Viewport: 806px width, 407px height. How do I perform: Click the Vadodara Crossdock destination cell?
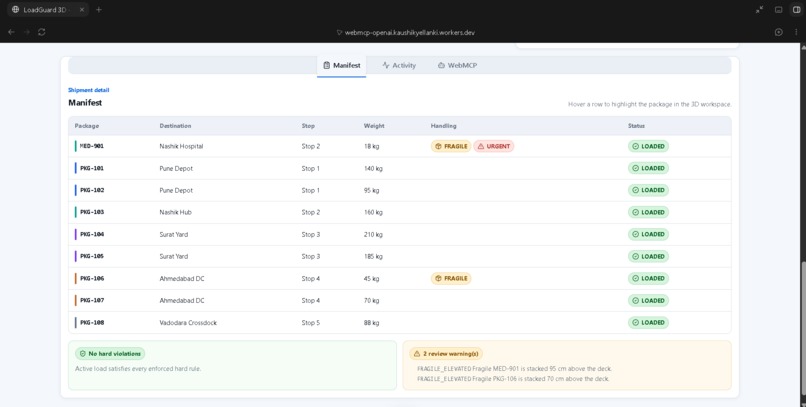click(188, 323)
